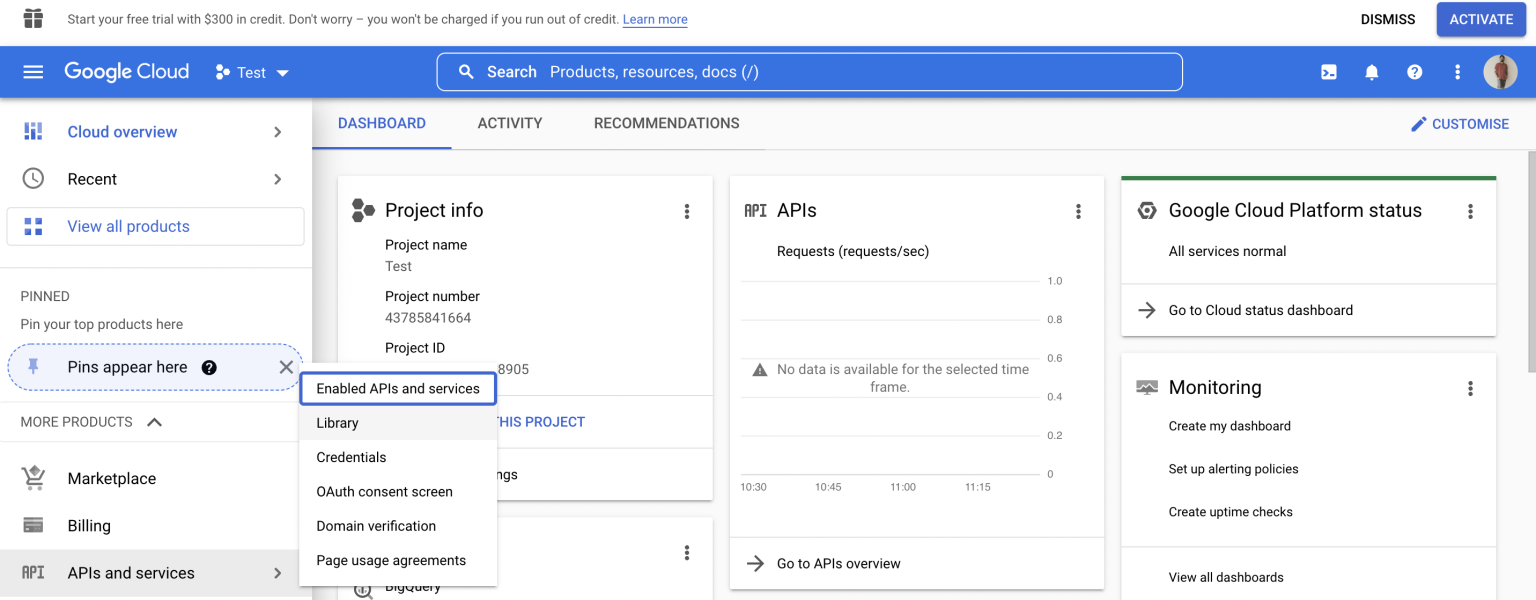The width and height of the screenshot is (1536, 600).
Task: Open the top bar three-dot settings menu
Action: click(x=1457, y=72)
